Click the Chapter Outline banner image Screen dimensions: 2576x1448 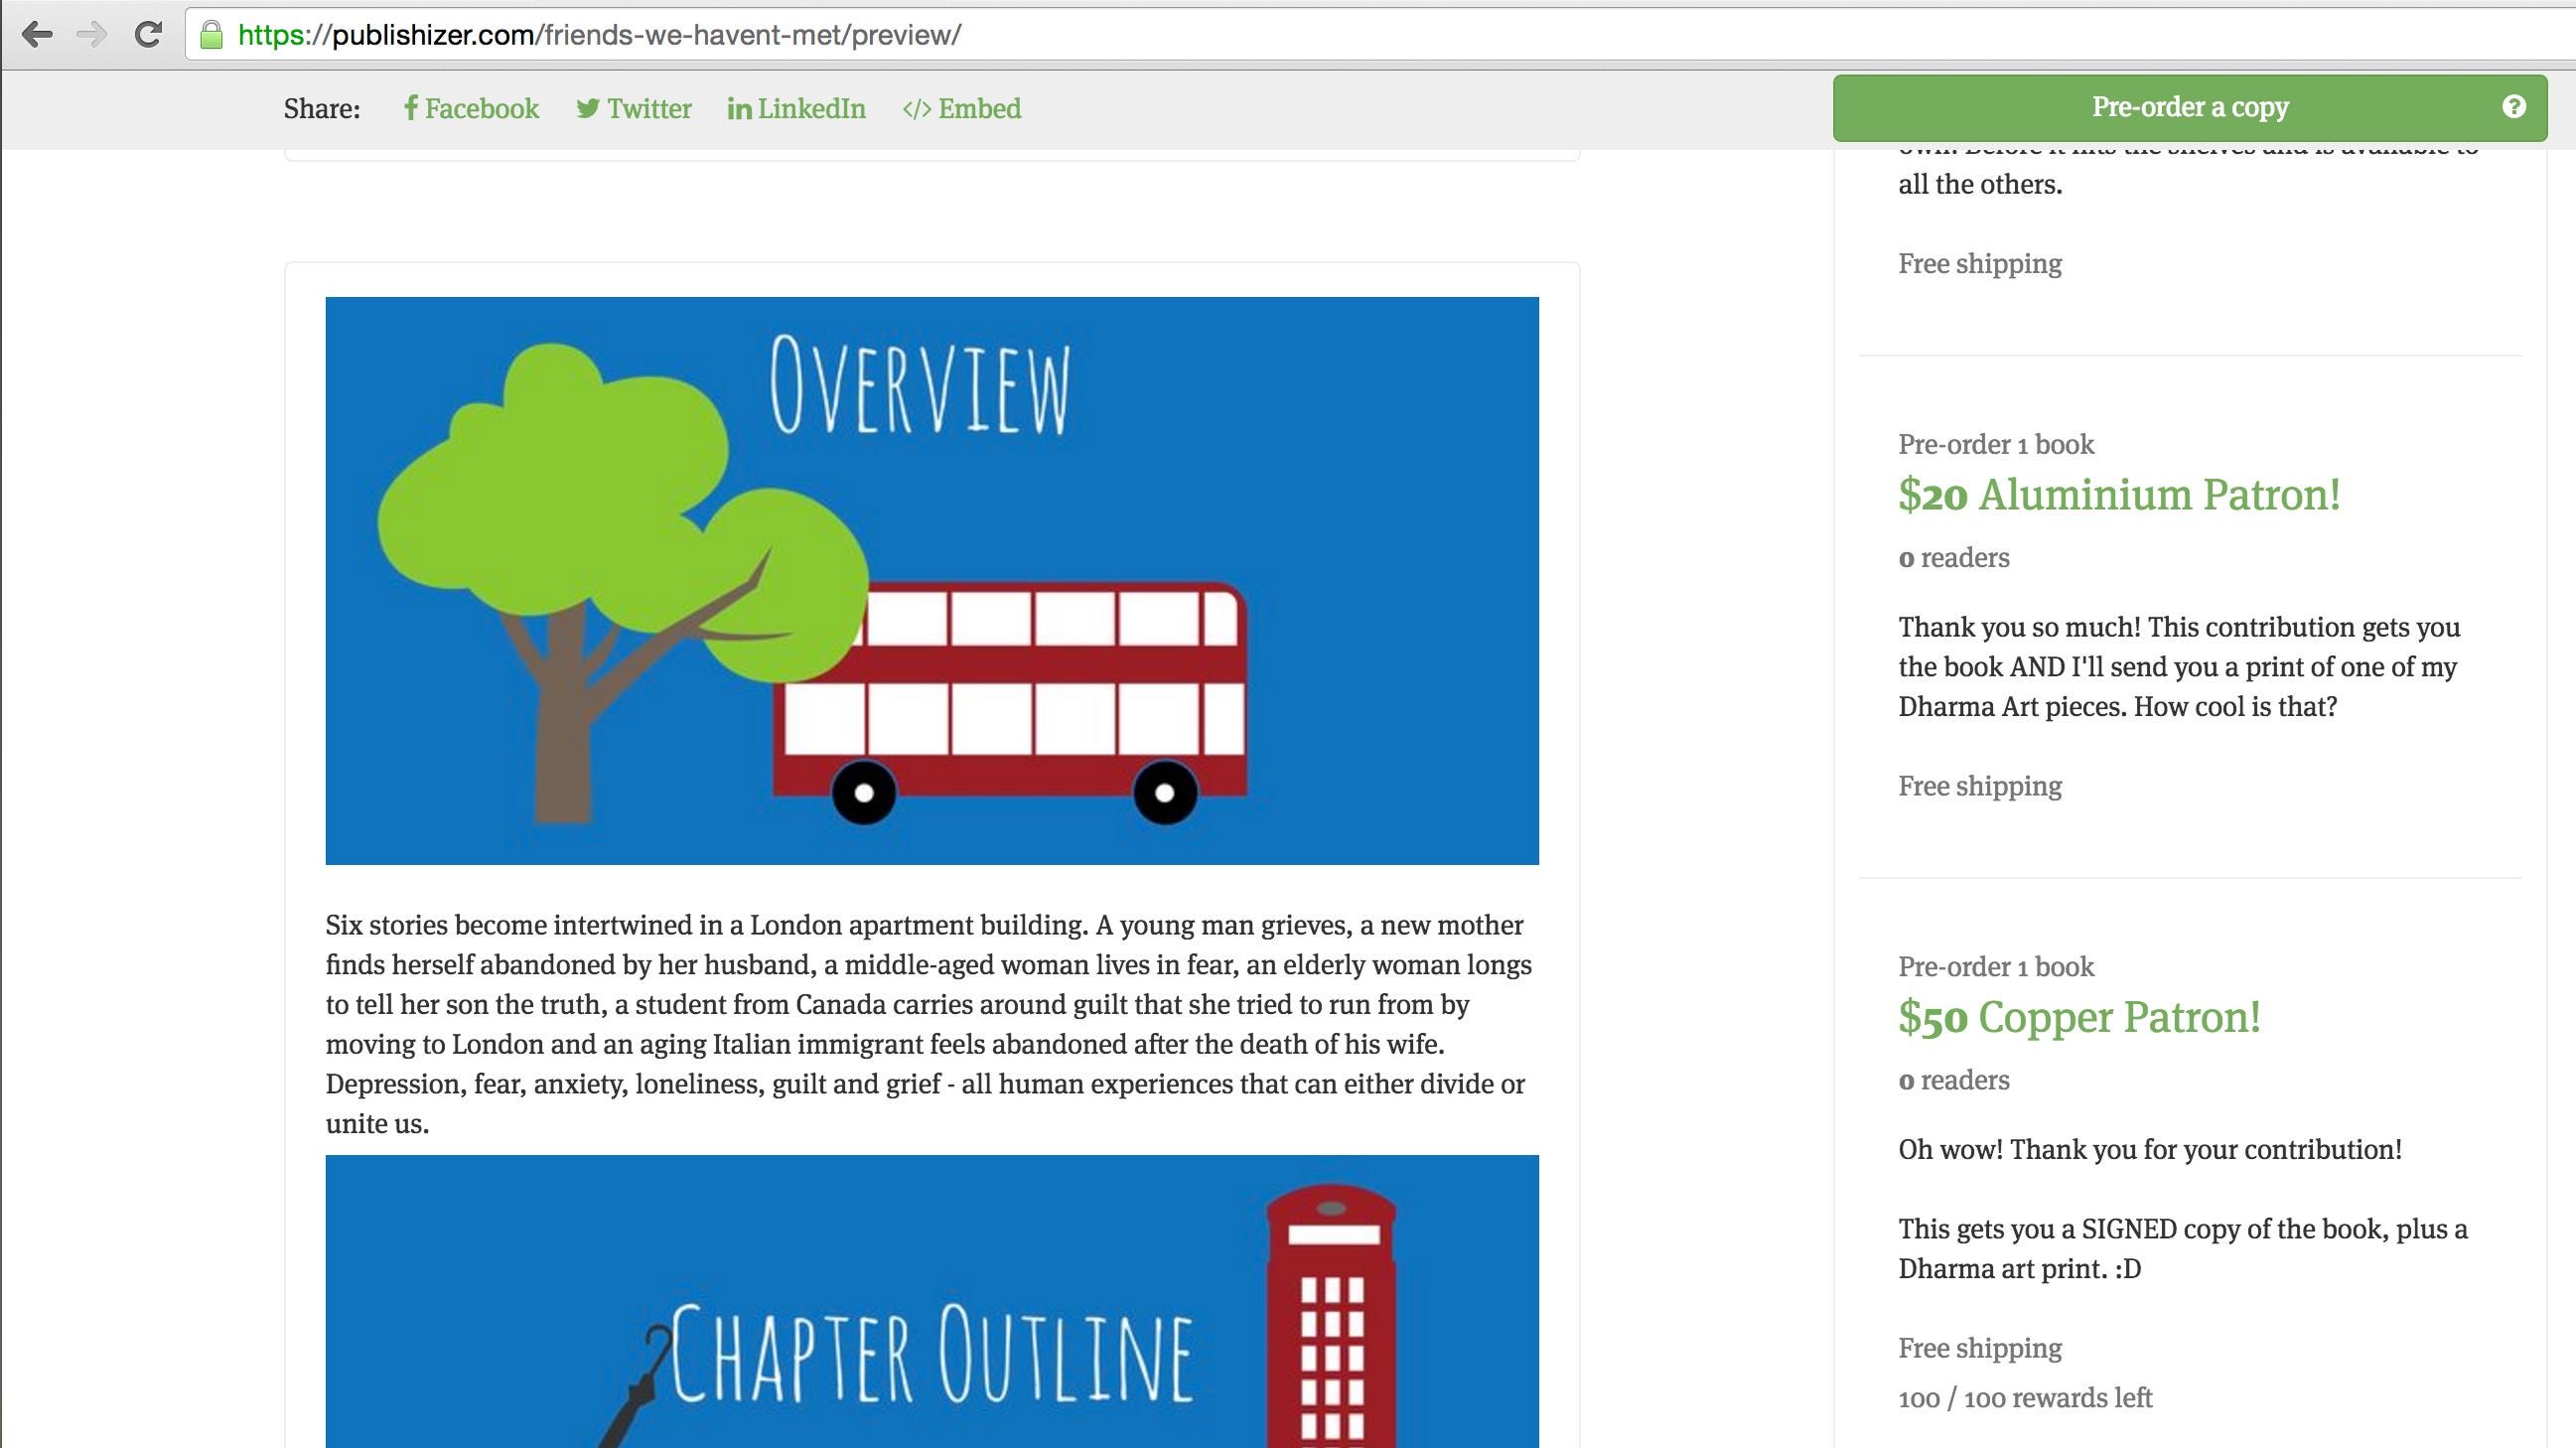point(932,1301)
